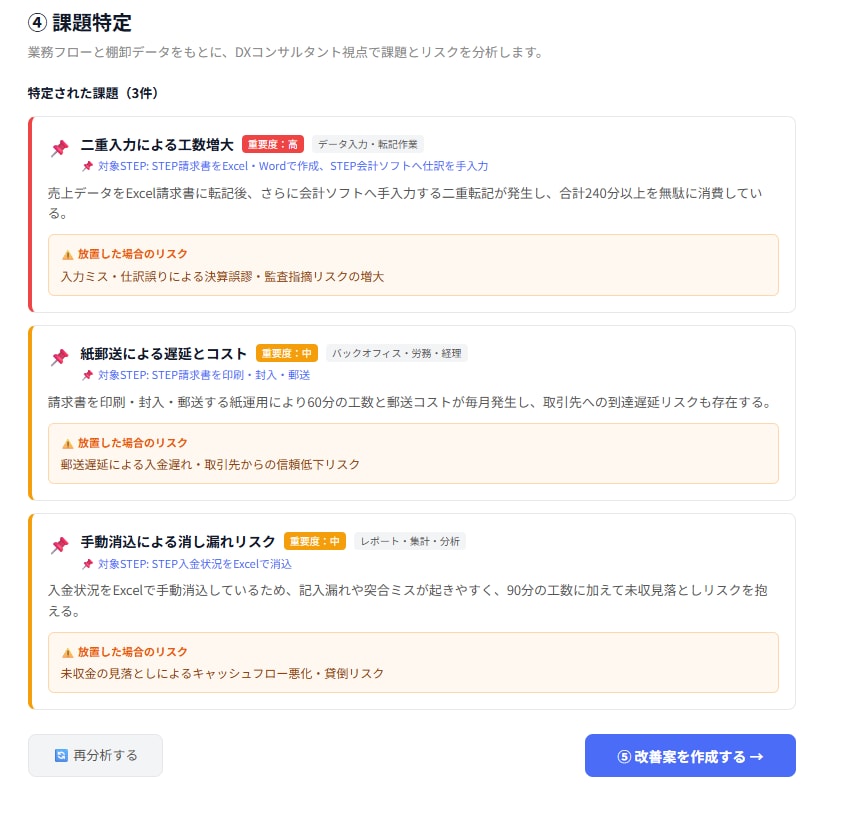
Task: Open link 対象STEP: STEP請求書を印刷・封入・郵送
Action: tap(204, 375)
